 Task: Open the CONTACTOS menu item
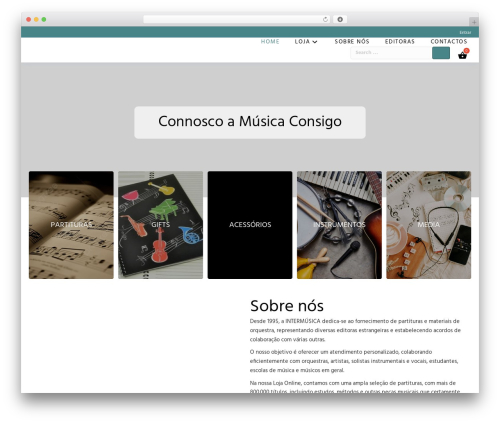(449, 42)
